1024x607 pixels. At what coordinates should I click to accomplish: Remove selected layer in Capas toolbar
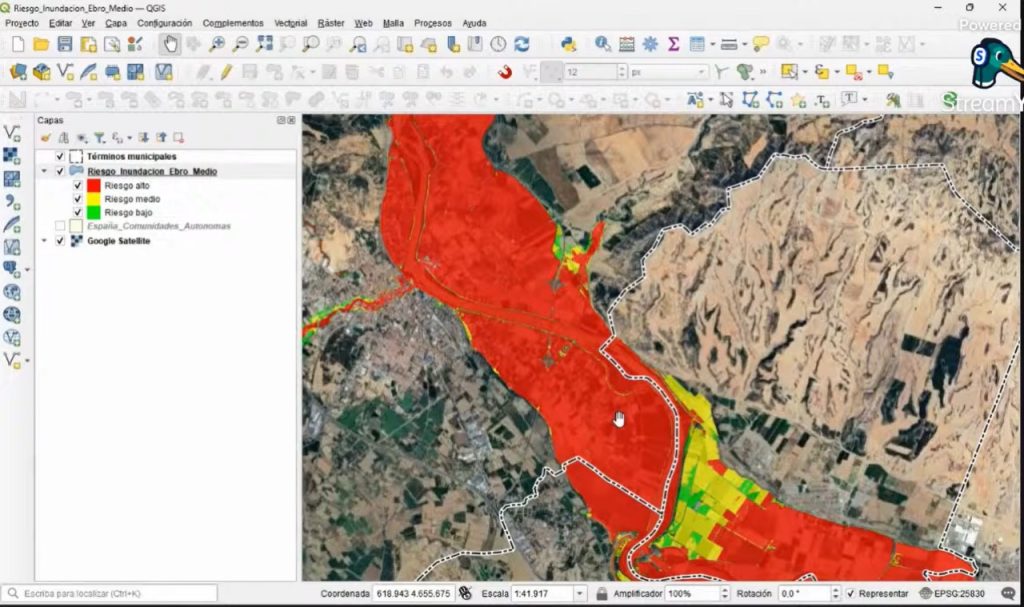click(x=178, y=138)
